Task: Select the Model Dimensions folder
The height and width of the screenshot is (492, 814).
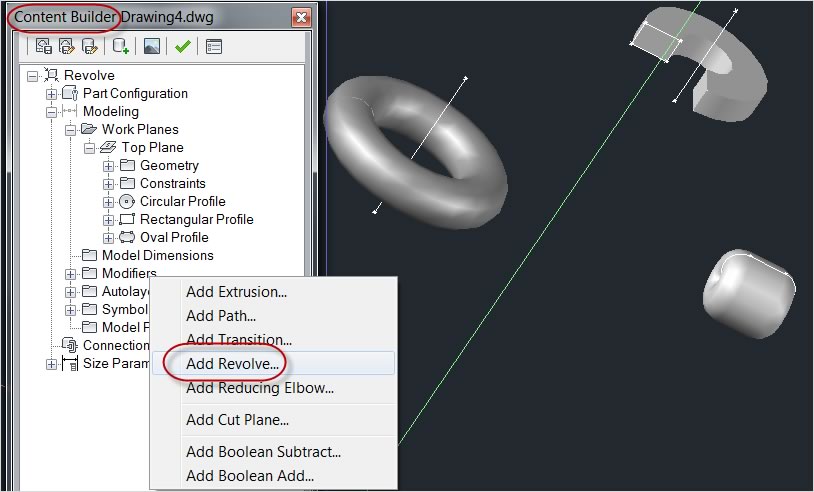Action: [157, 255]
